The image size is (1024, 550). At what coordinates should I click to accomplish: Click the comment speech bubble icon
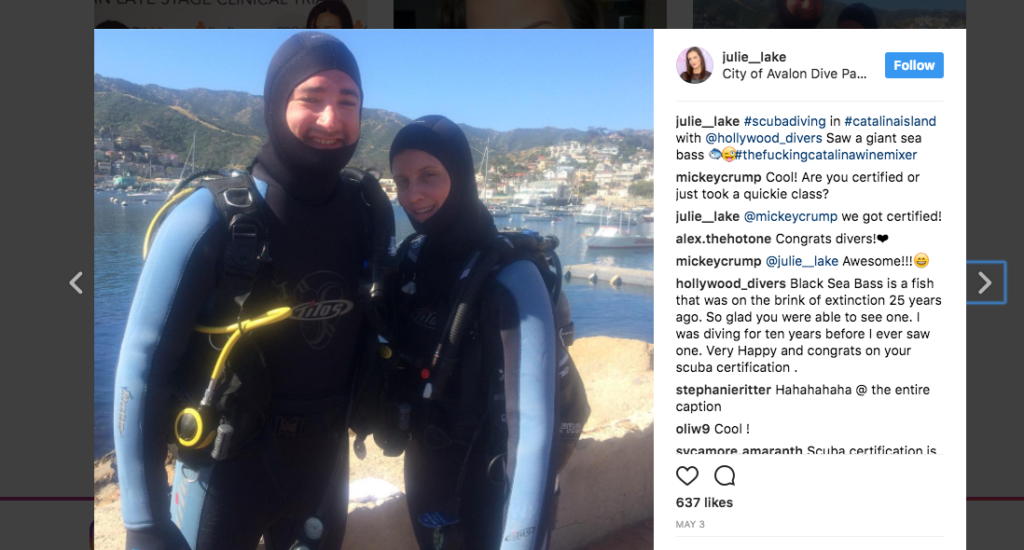click(x=724, y=476)
